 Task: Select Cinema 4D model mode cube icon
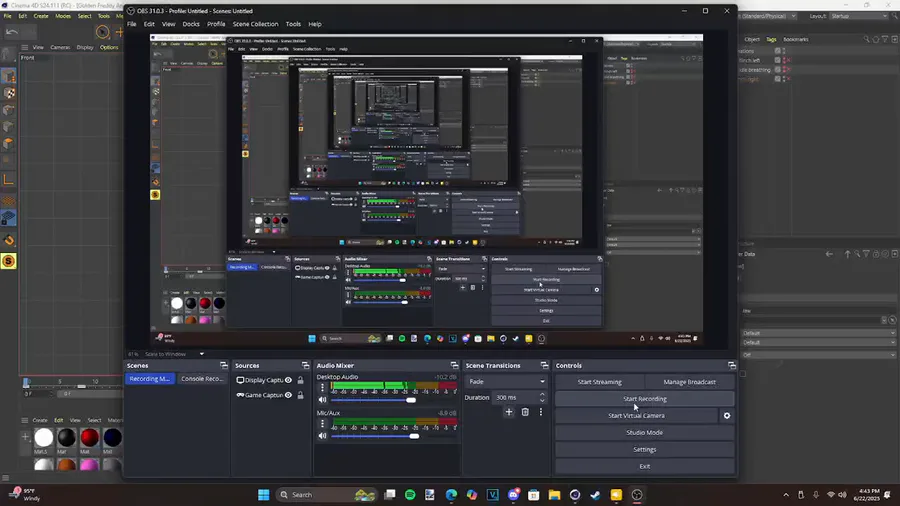[x=9, y=76]
